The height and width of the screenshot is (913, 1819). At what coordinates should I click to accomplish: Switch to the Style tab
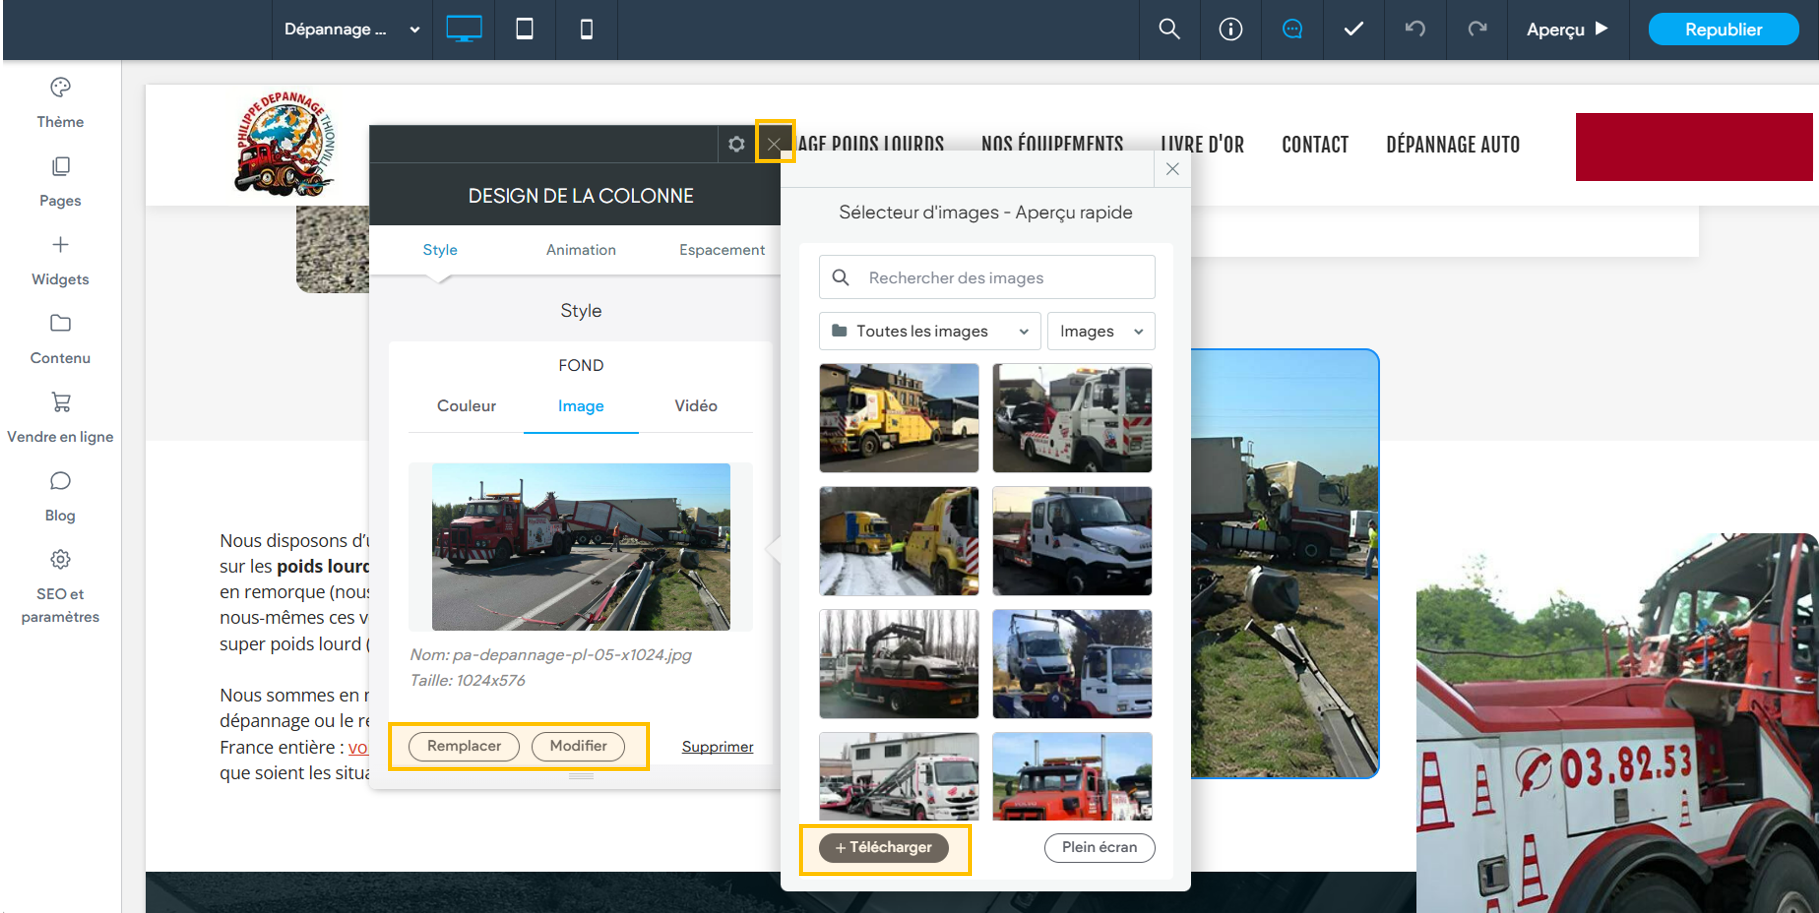tap(440, 250)
